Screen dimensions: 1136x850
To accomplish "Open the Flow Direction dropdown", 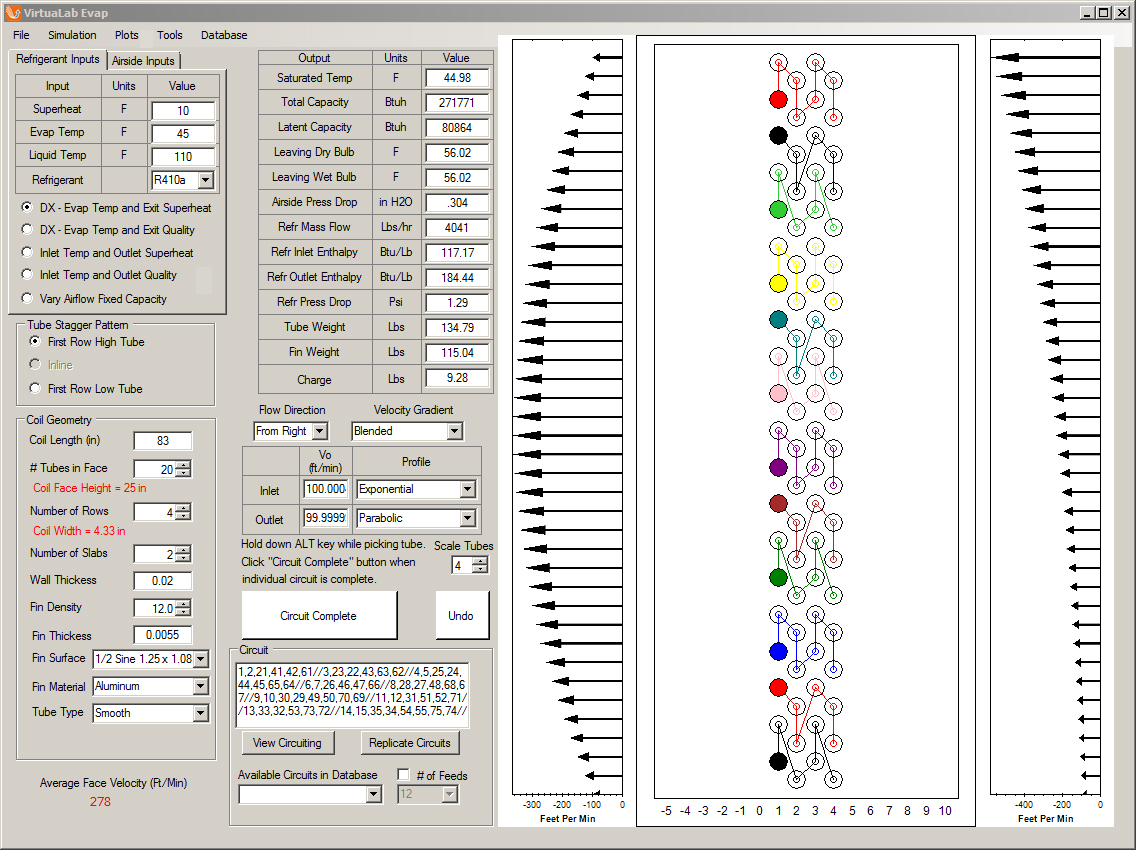I will 320,431.
